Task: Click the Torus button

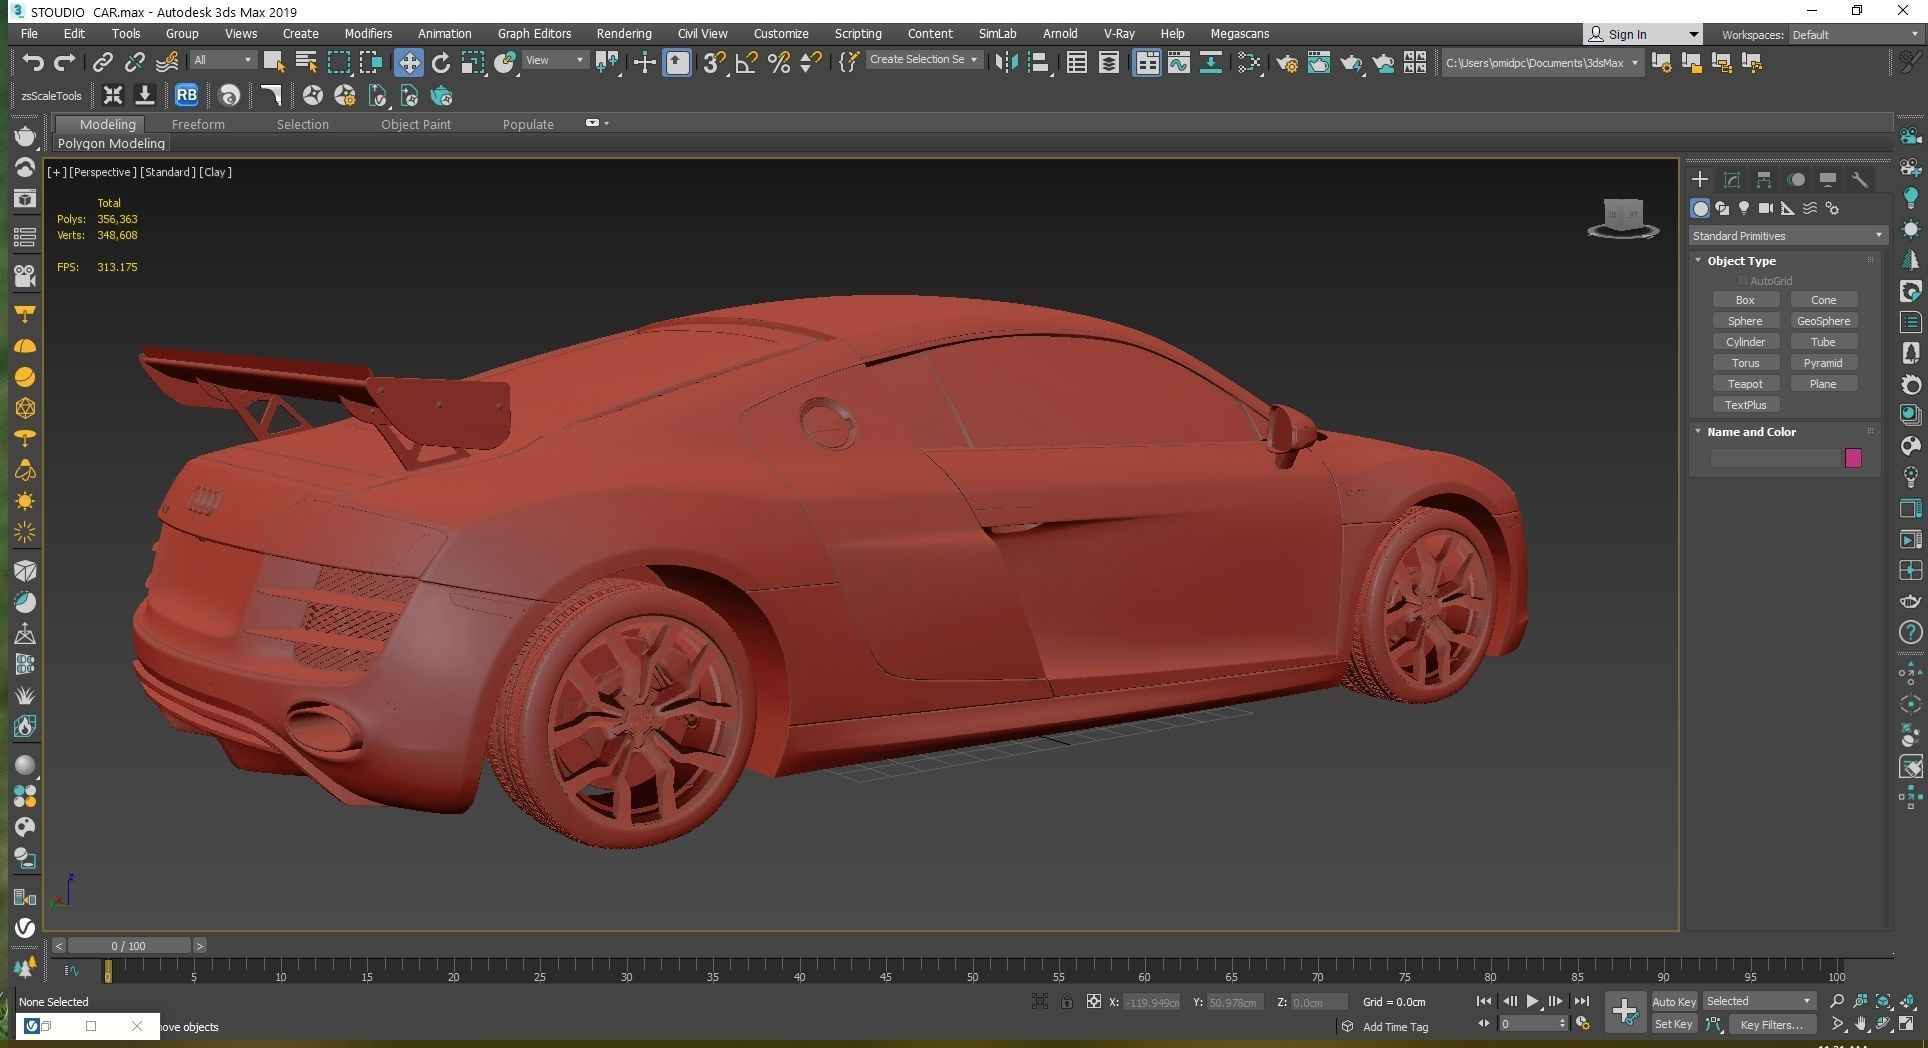Action: click(x=1745, y=363)
